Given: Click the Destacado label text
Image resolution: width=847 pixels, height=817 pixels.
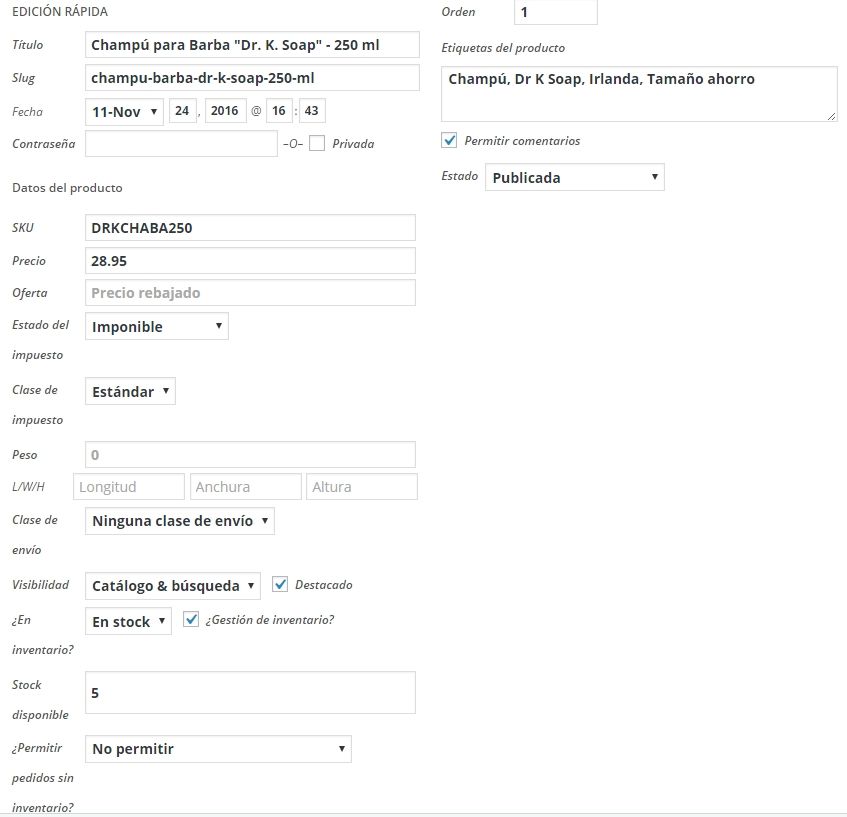Looking at the screenshot, I should (324, 585).
